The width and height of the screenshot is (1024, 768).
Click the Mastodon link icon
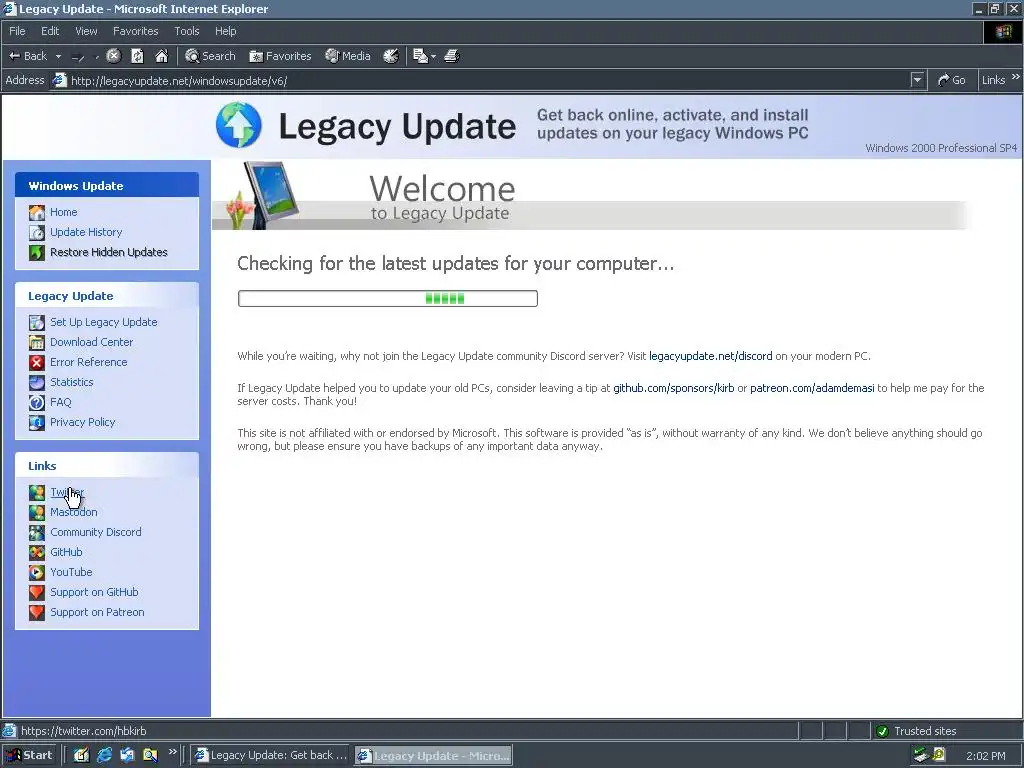point(37,513)
